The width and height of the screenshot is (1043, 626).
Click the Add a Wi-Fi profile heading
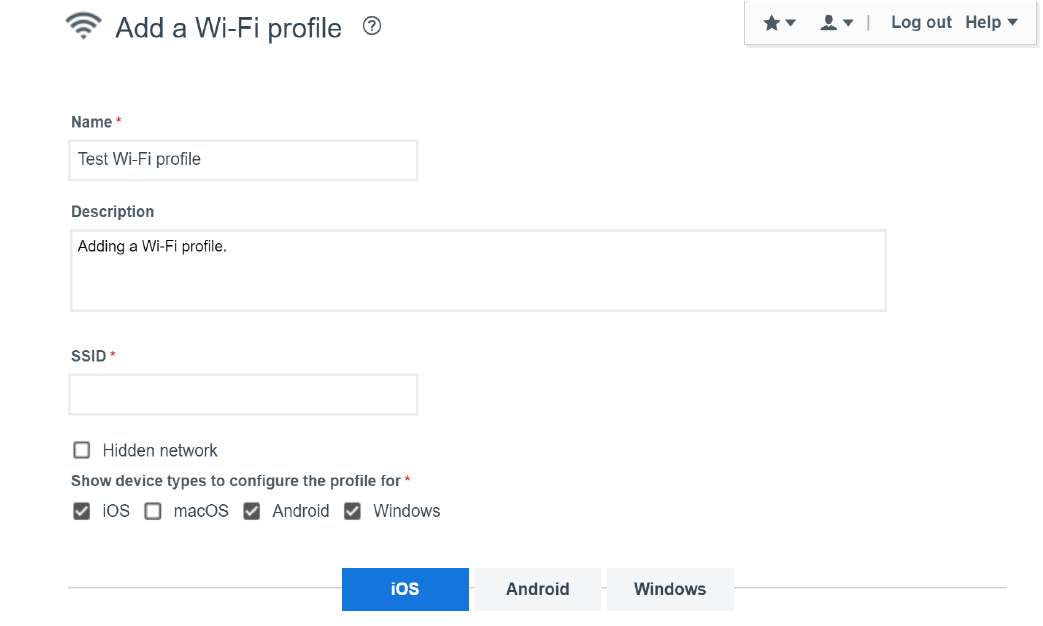pyautogui.click(x=228, y=28)
